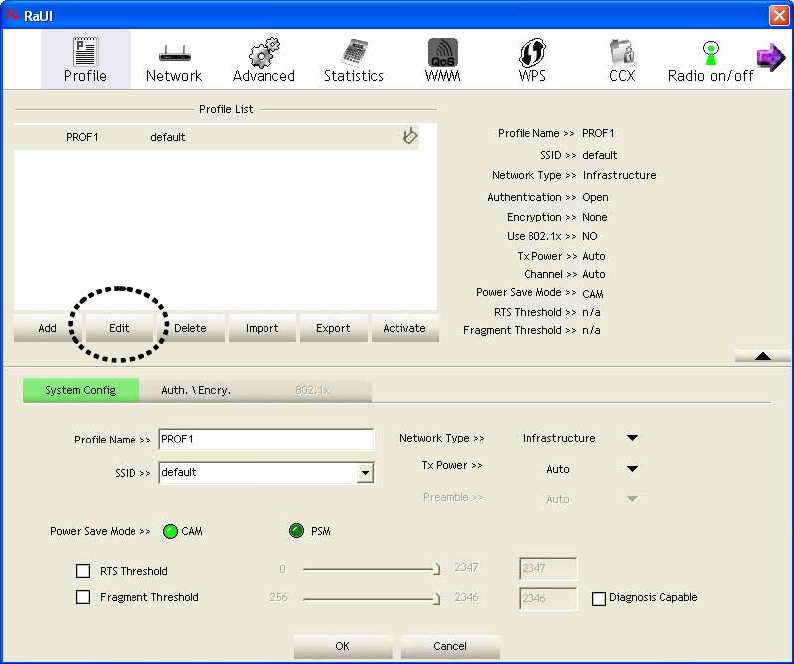Enable the Fragment Threshold checkbox

[x=83, y=597]
